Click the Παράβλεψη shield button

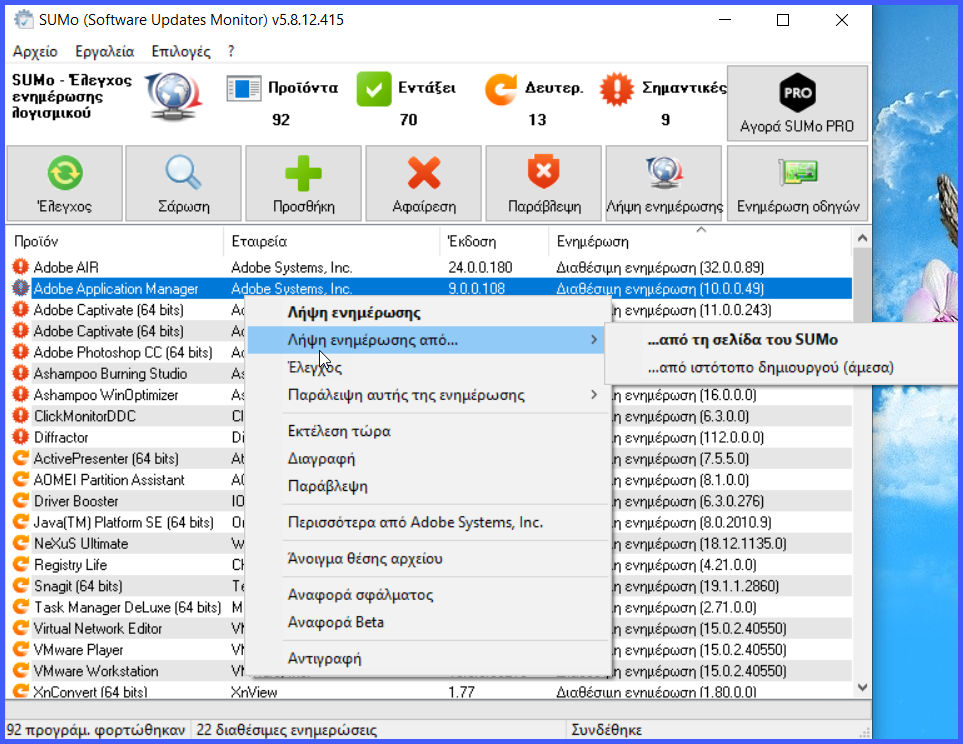point(544,183)
